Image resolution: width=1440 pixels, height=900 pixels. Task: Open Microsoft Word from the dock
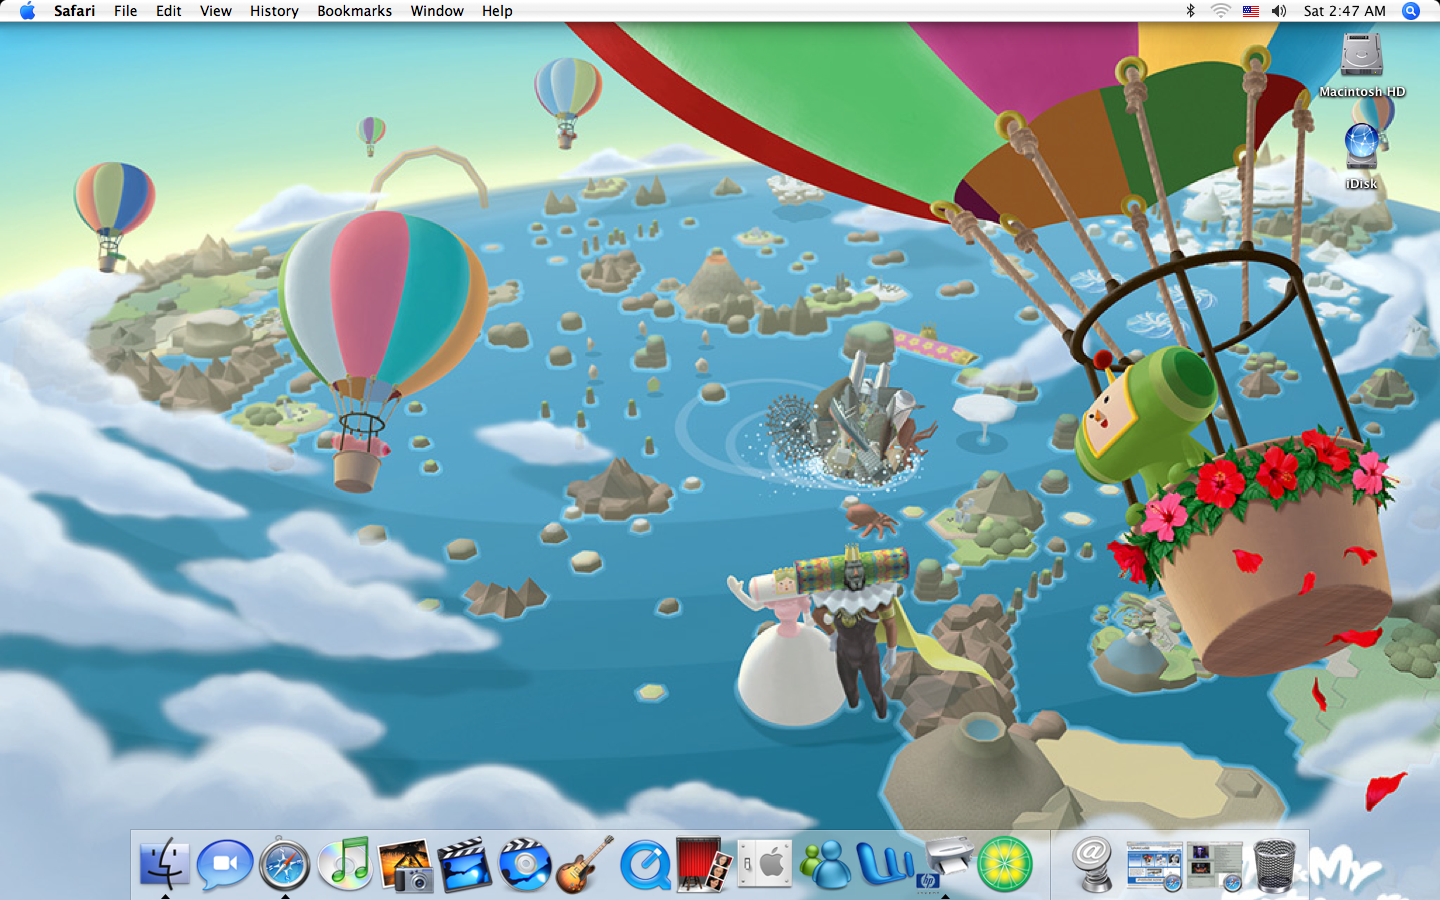click(x=885, y=864)
